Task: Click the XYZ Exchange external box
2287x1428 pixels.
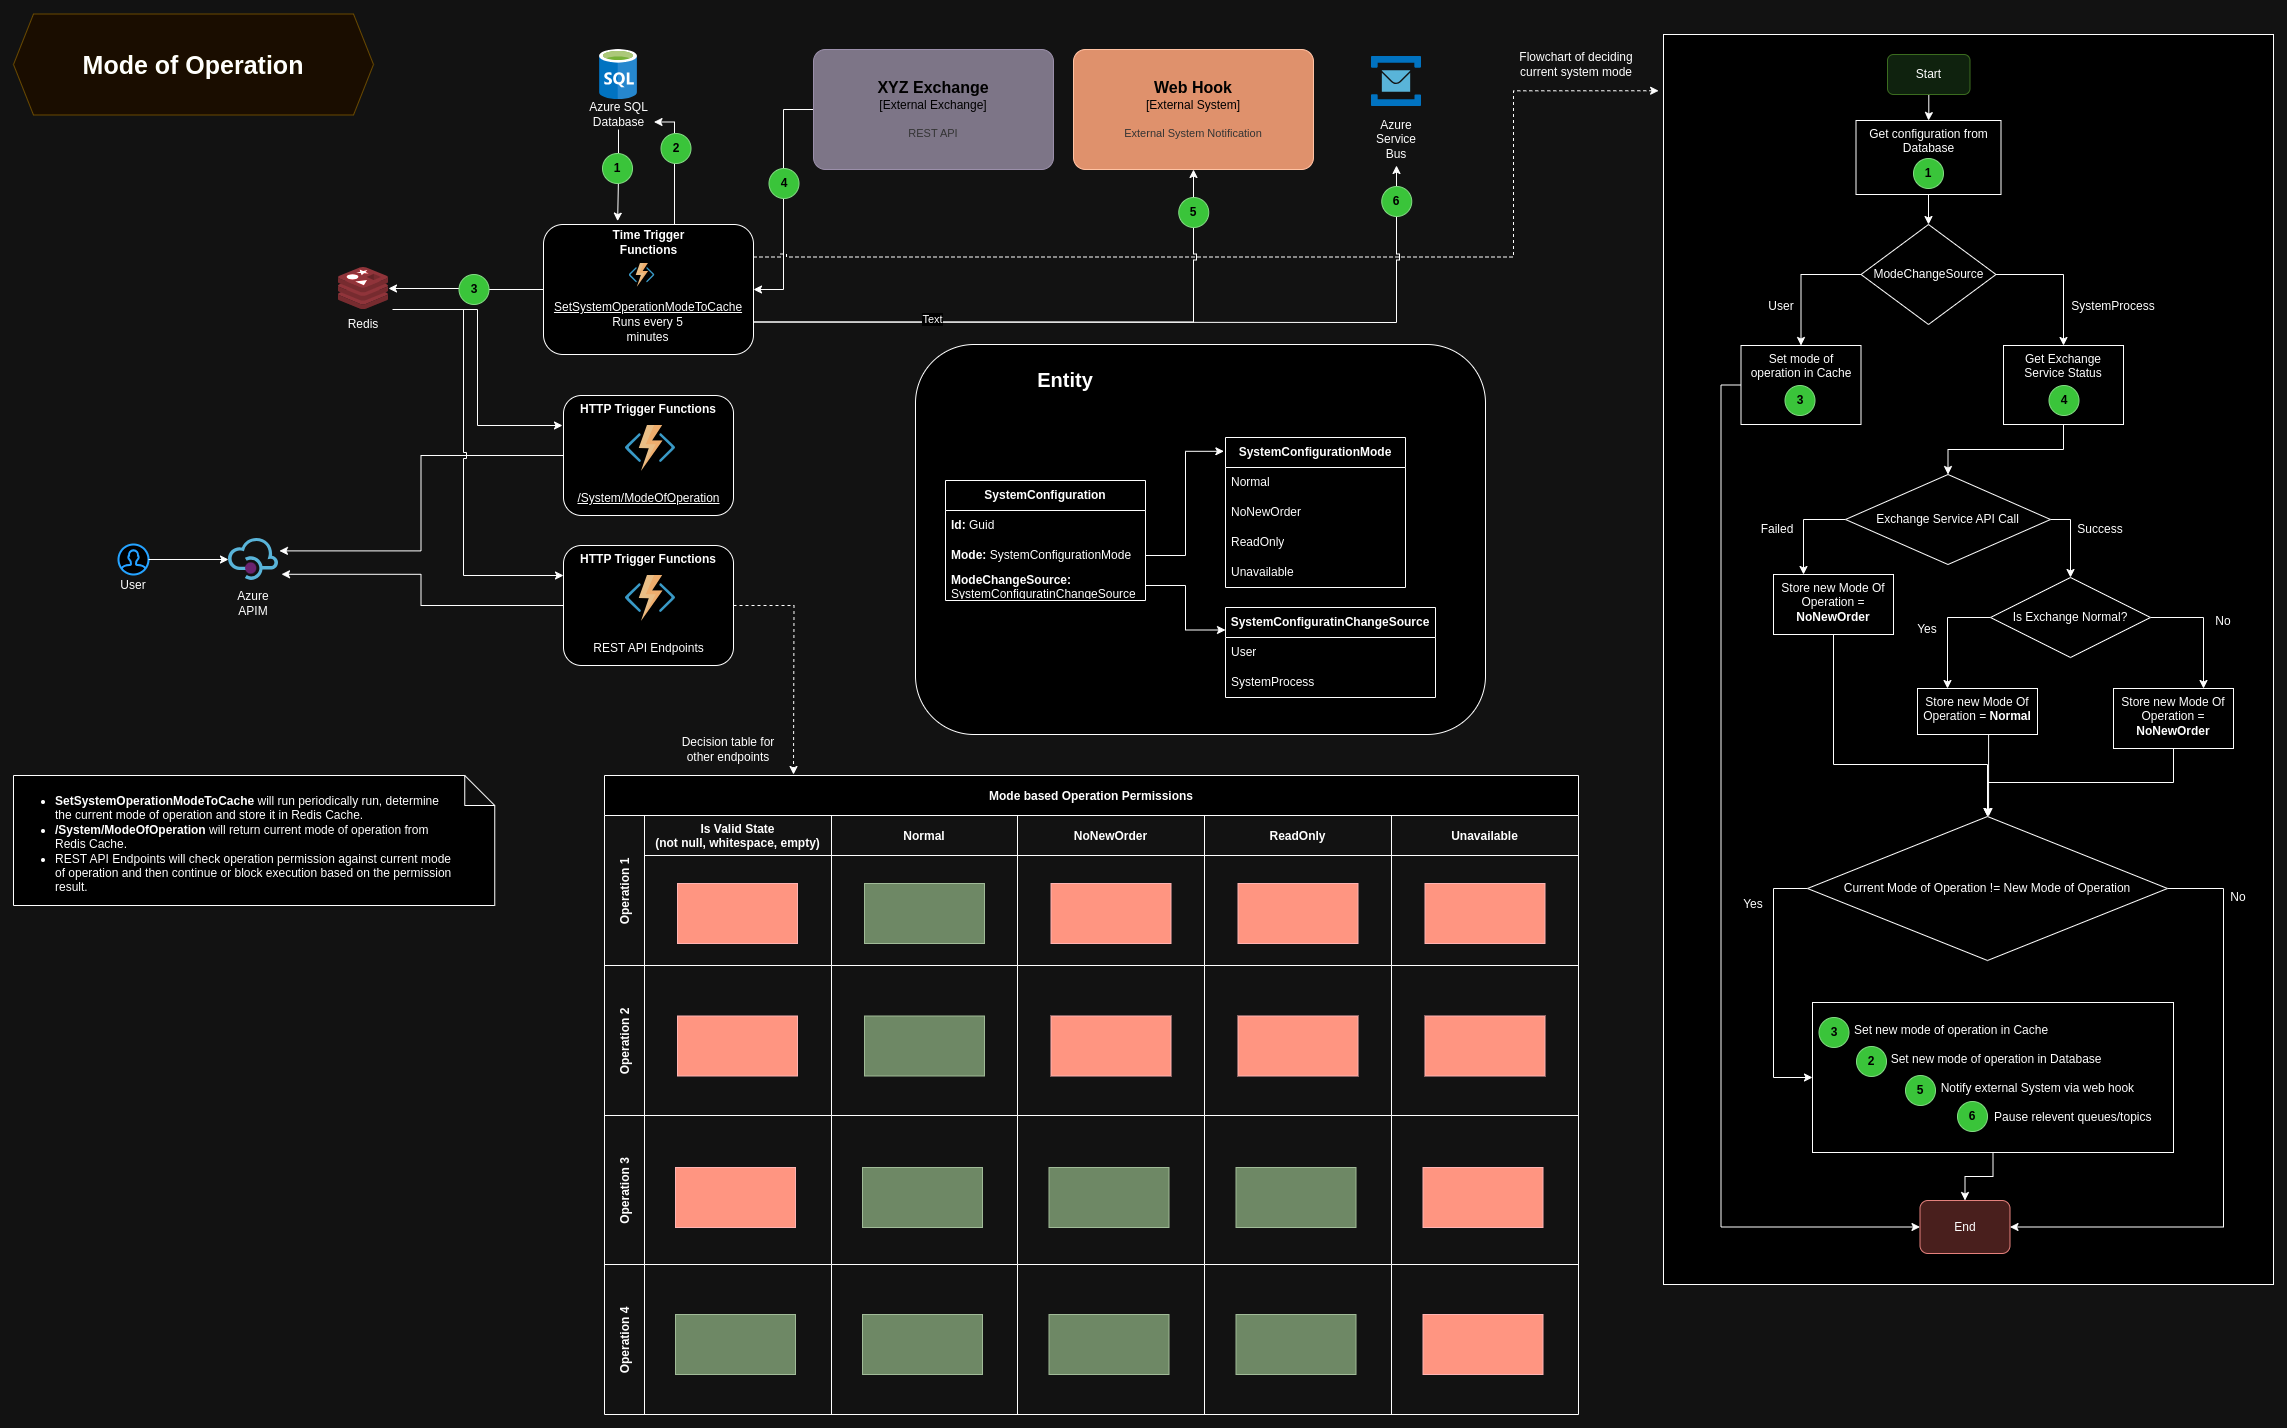Action: (x=932, y=110)
